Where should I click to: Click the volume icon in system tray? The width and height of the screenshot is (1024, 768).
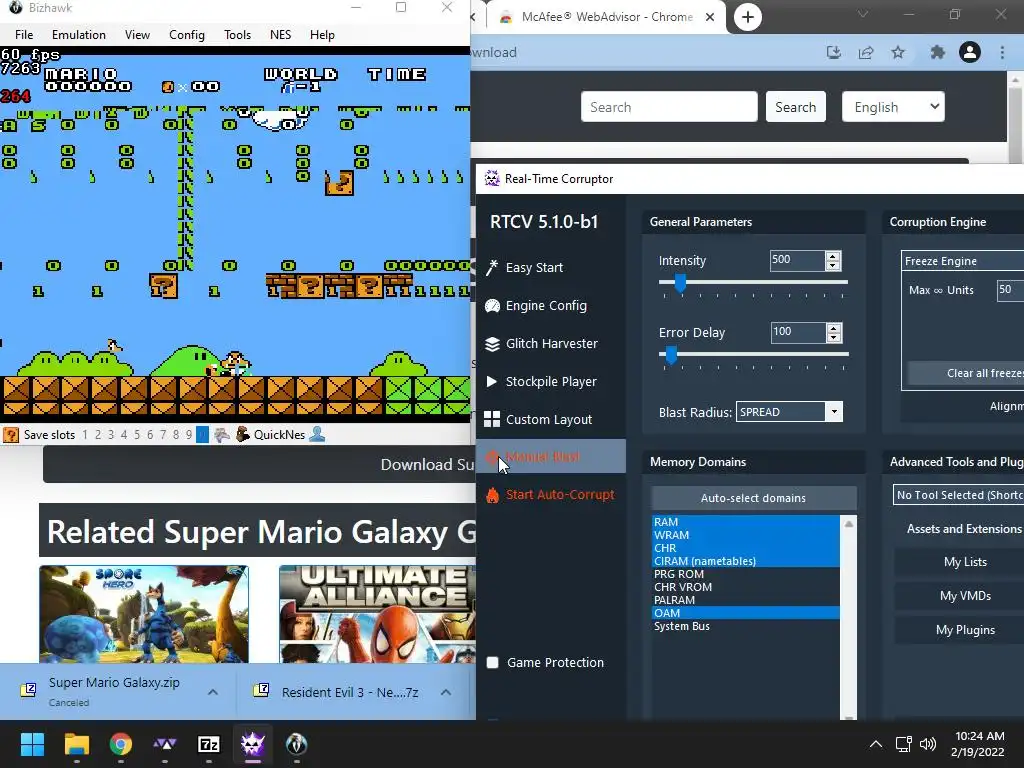coord(928,744)
